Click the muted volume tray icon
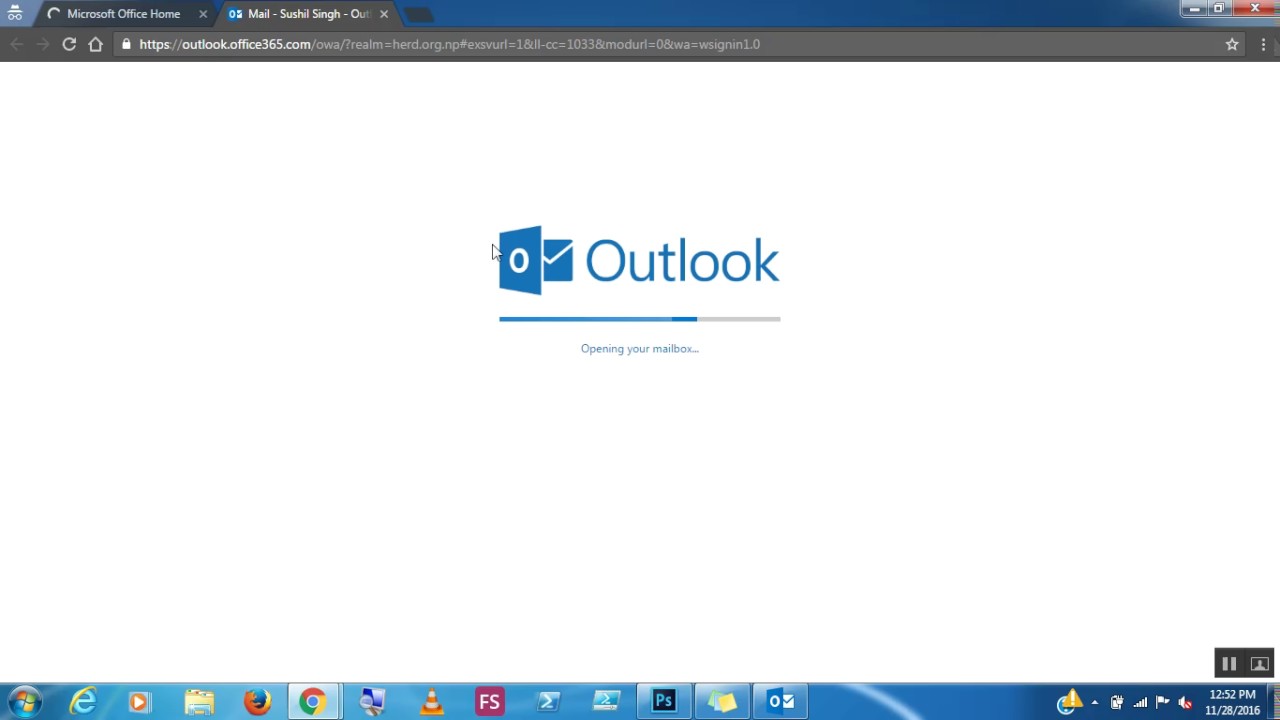Screen dimensions: 1280x720 point(1185,702)
